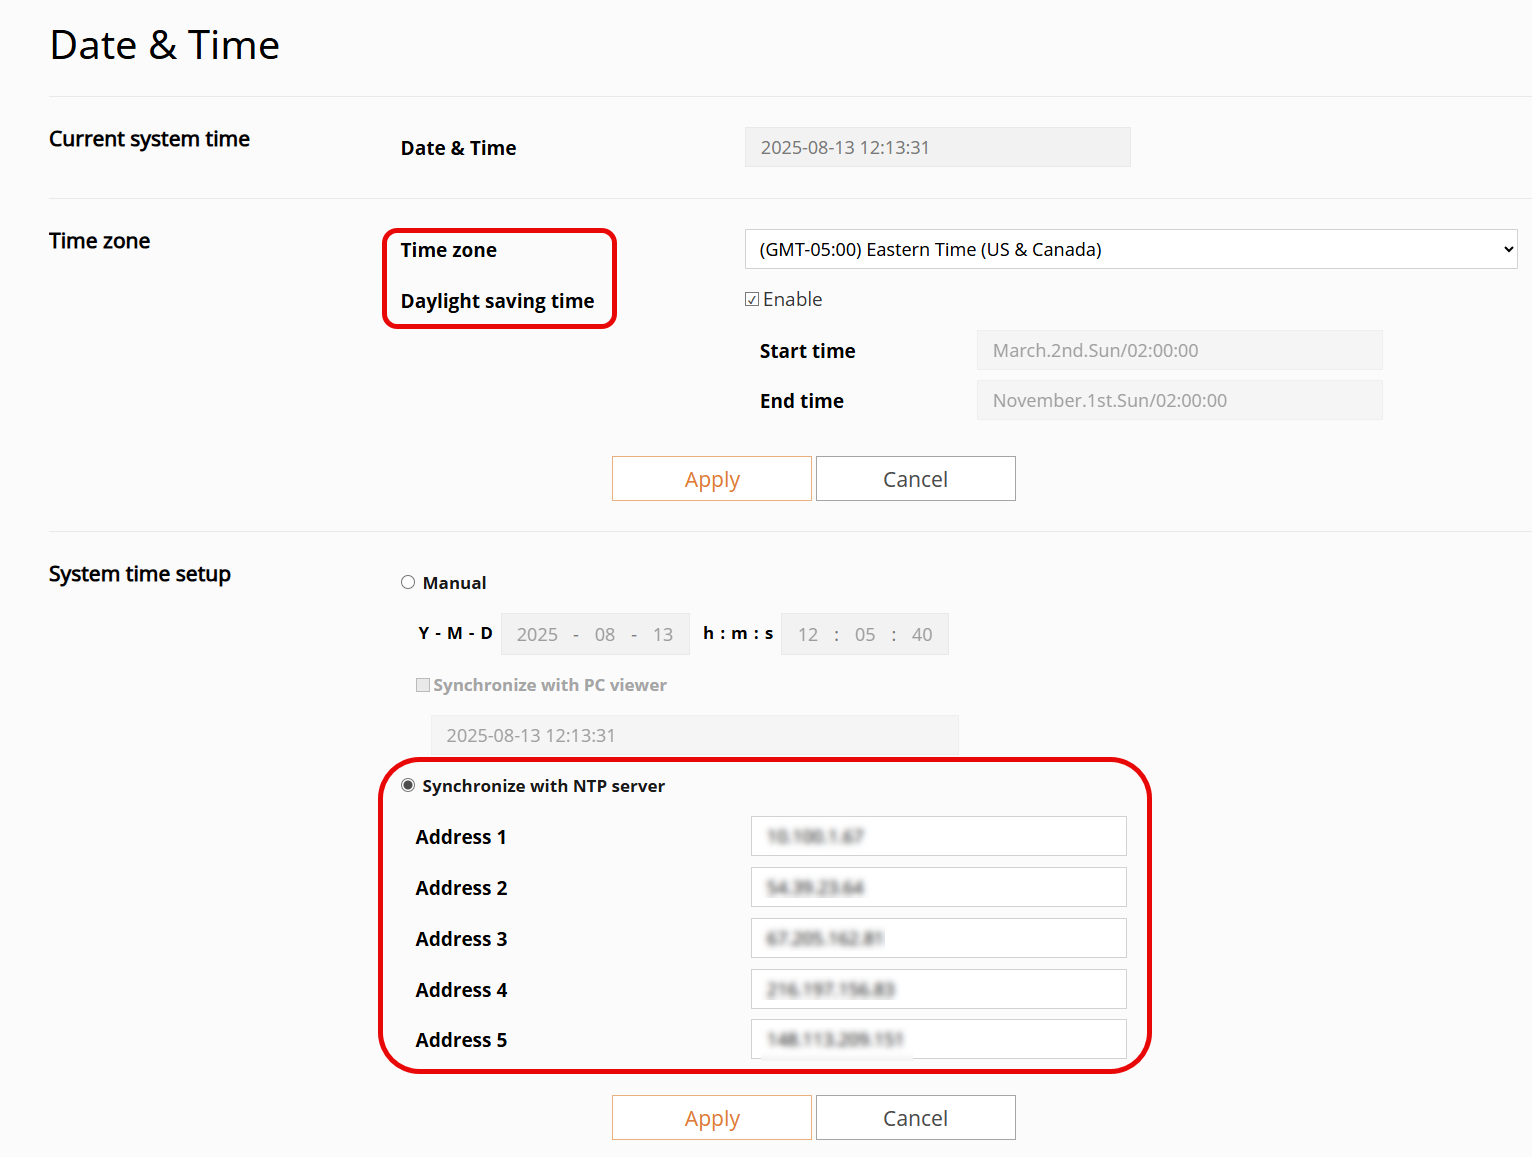Toggle the Daylight saving time Enable checkbox
The width and height of the screenshot is (1532, 1157).
point(752,299)
